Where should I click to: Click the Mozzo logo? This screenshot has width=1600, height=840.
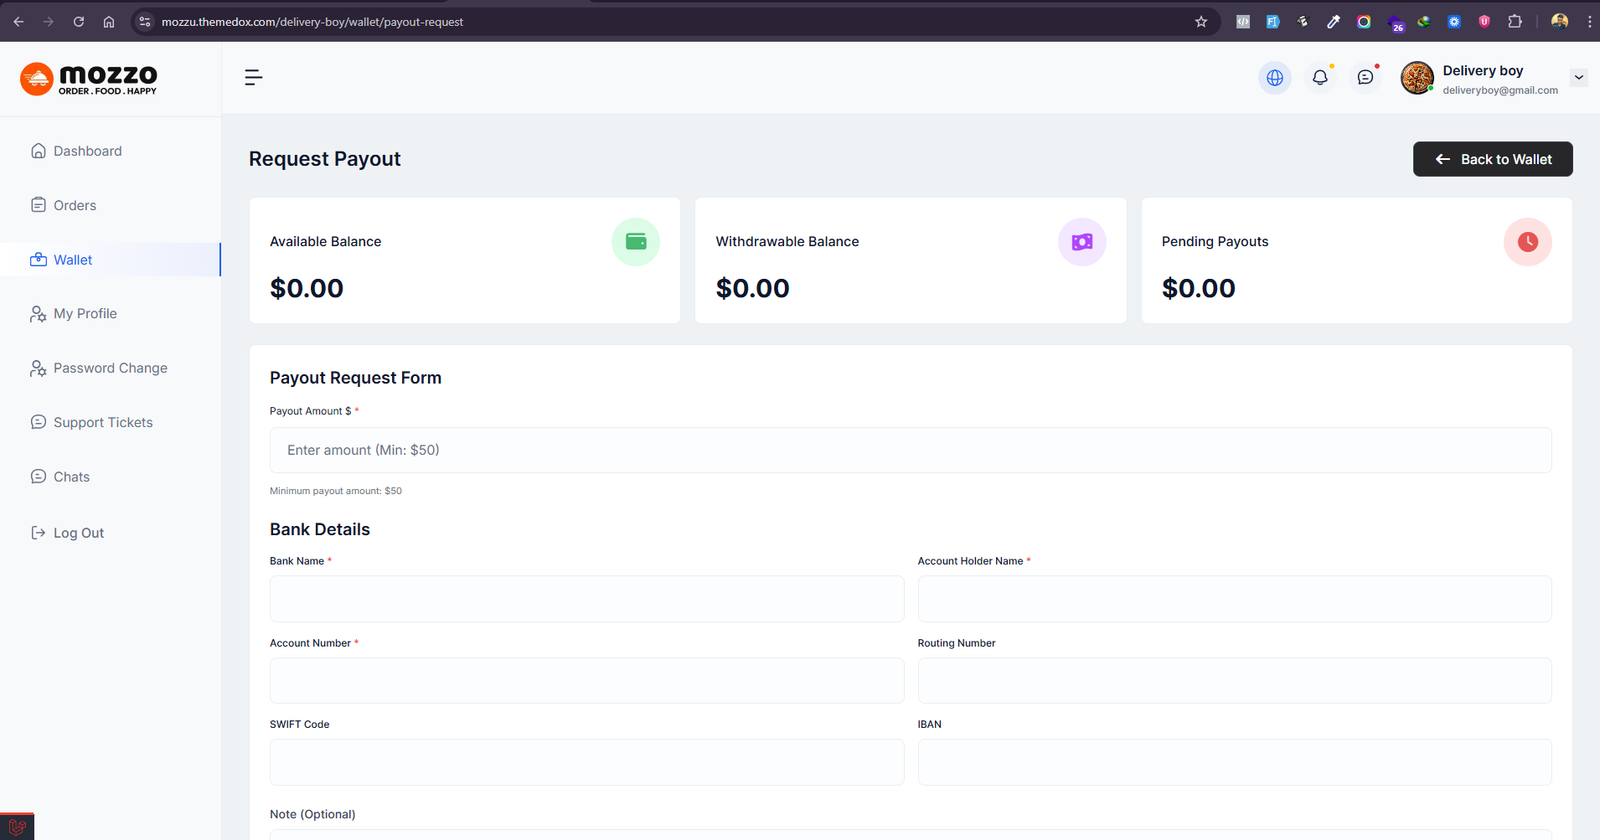(x=89, y=78)
